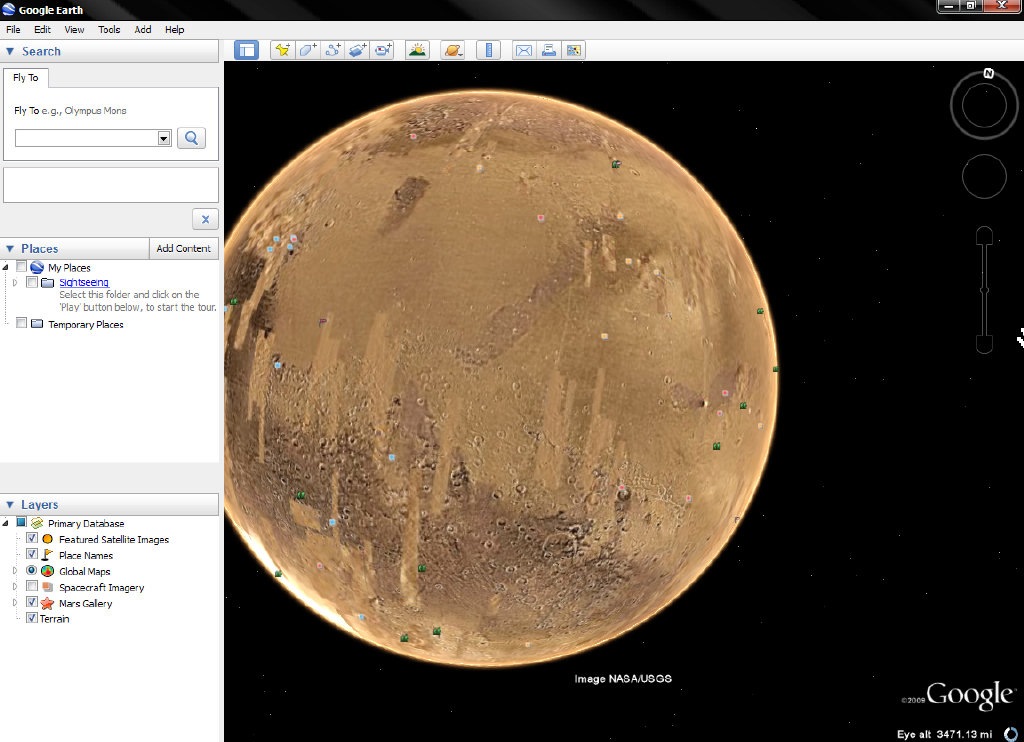1024x742 pixels.
Task: Click the Temporary Places folder icon
Action: coord(37,323)
